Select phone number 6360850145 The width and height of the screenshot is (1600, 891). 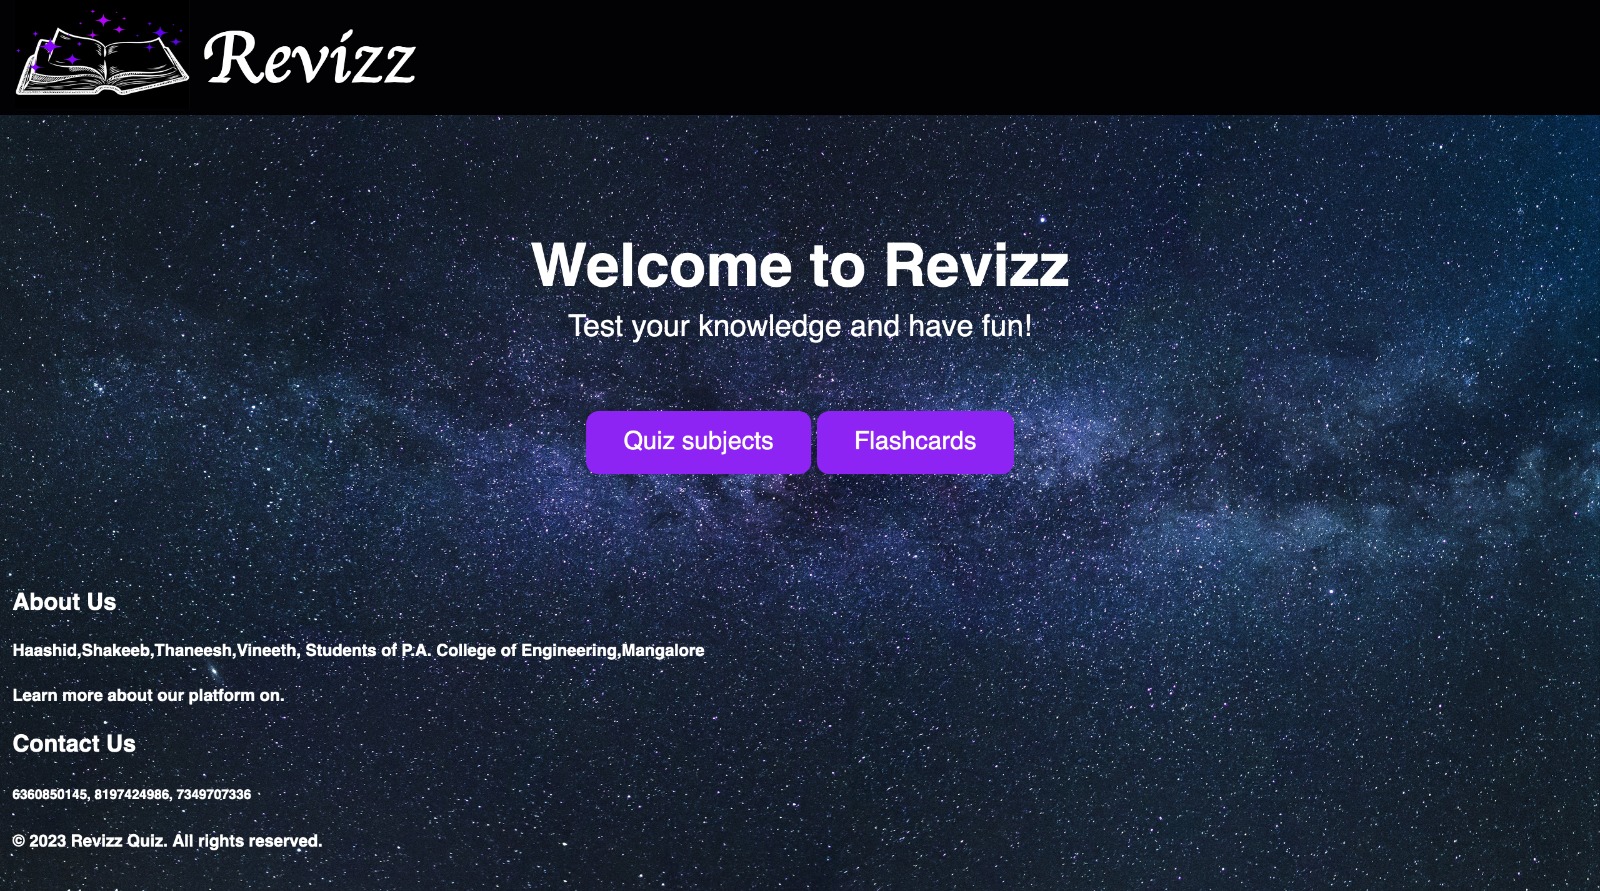click(x=49, y=794)
